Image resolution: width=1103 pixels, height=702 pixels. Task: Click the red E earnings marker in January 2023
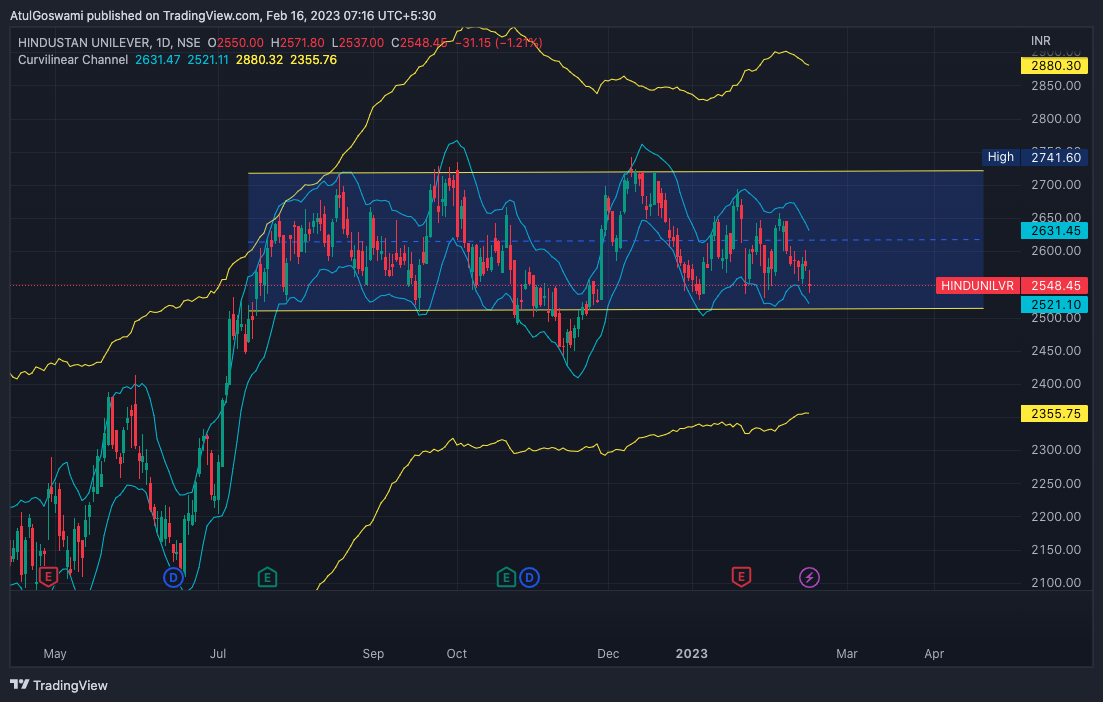pos(741,577)
